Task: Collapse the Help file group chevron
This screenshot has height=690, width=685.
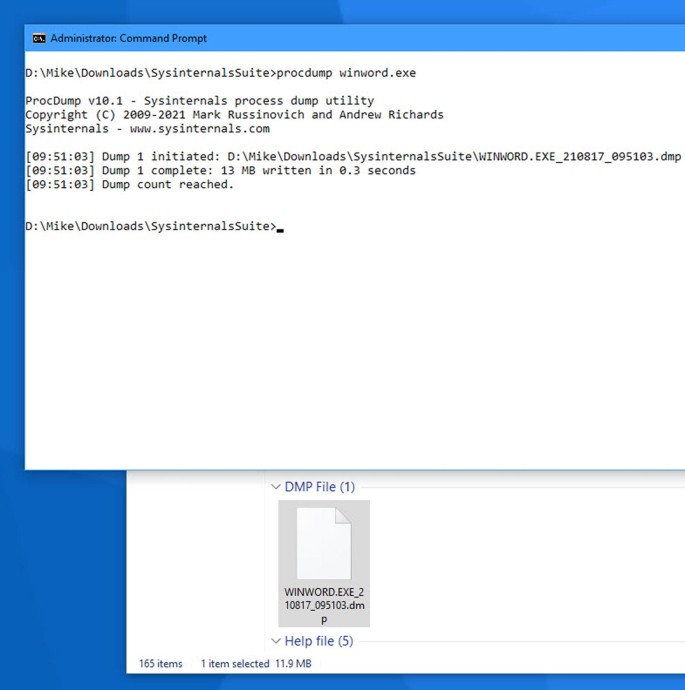Action: point(276,641)
